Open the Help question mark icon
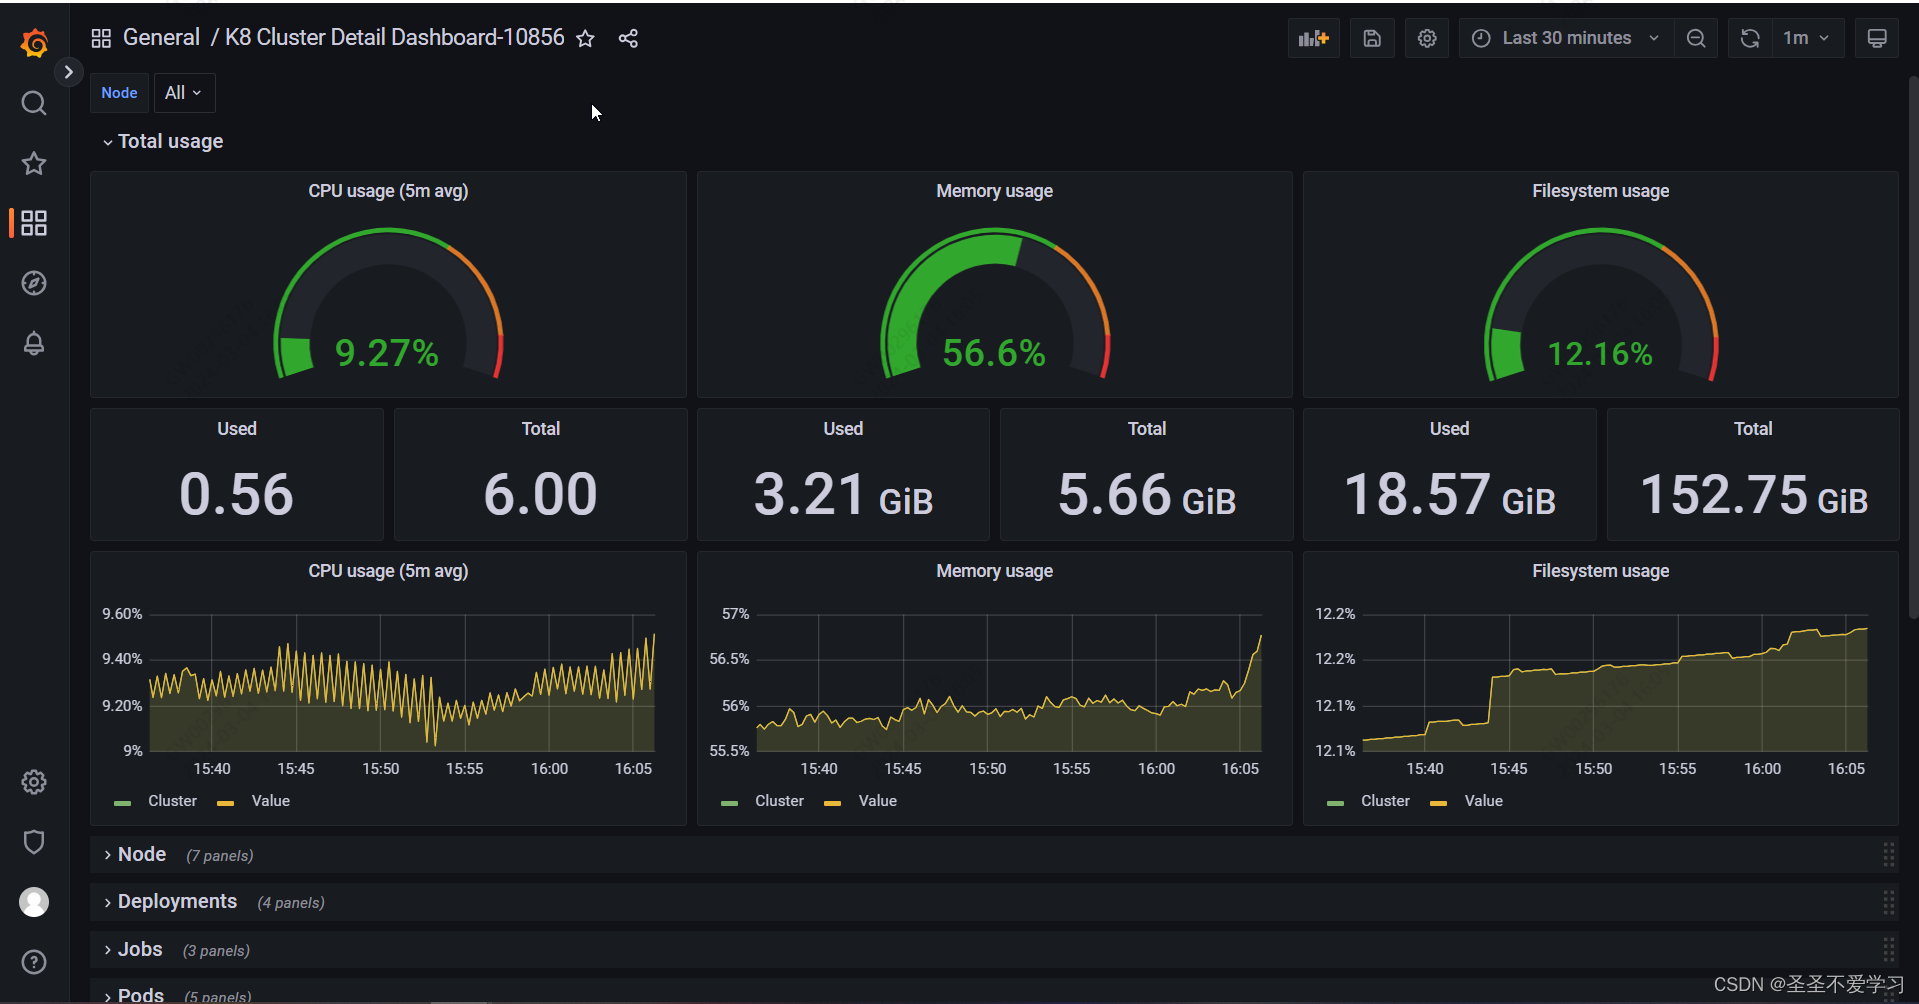Viewport: 1919px width, 1004px height. pos(34,962)
